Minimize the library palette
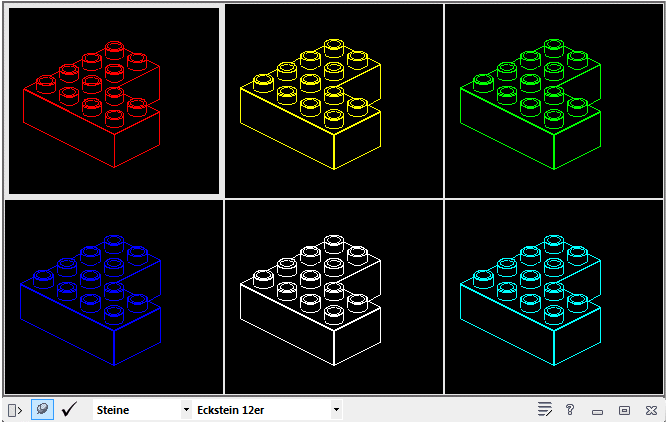666x423 pixels. click(598, 412)
